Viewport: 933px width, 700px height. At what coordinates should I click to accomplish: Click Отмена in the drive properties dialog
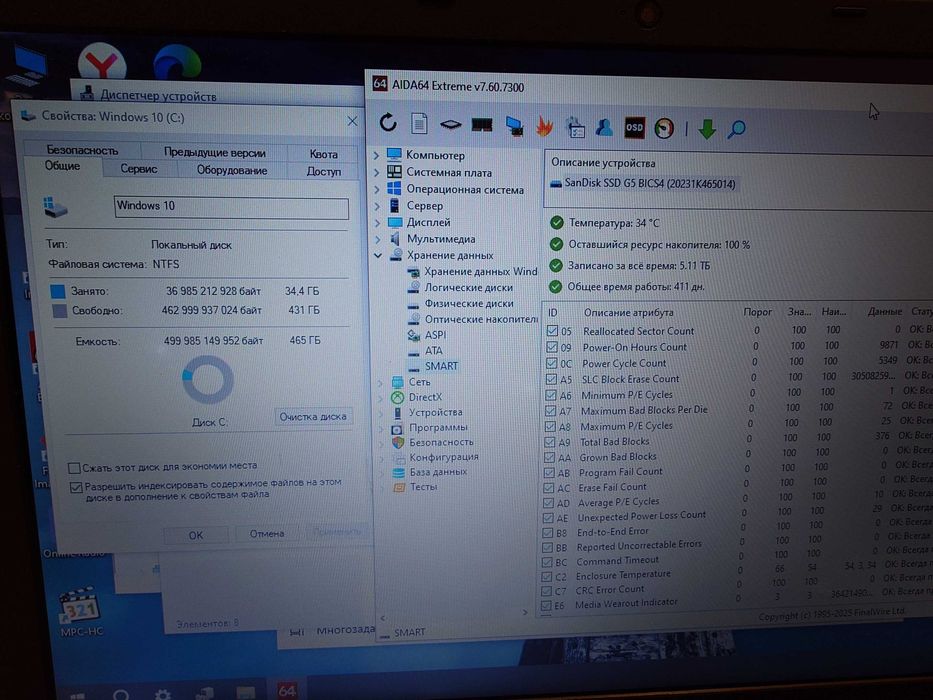click(x=267, y=534)
